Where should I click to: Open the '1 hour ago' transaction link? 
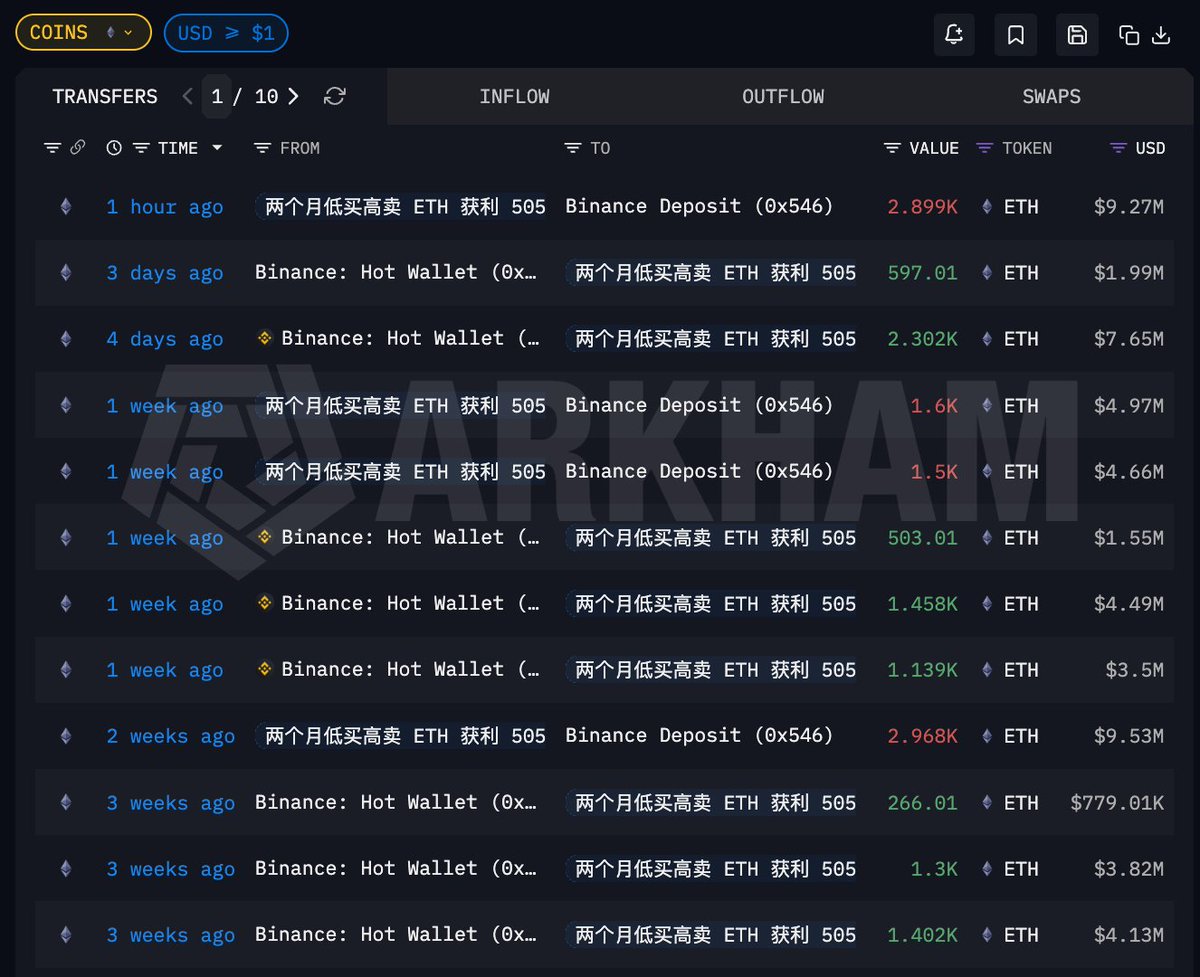(165, 207)
